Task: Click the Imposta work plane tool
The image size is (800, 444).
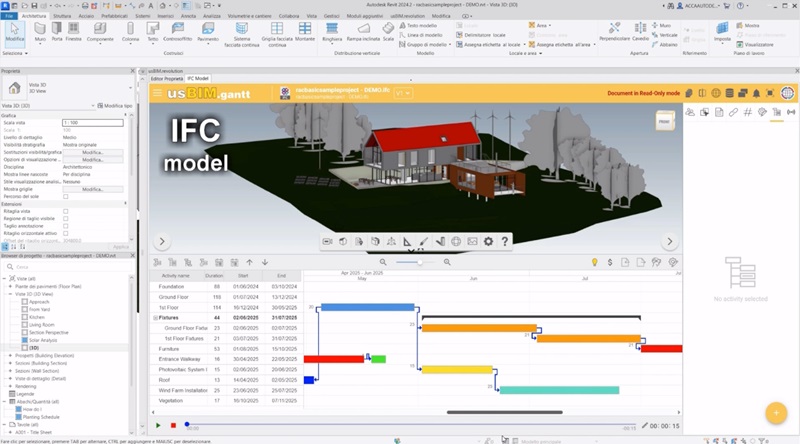Action: [722, 32]
